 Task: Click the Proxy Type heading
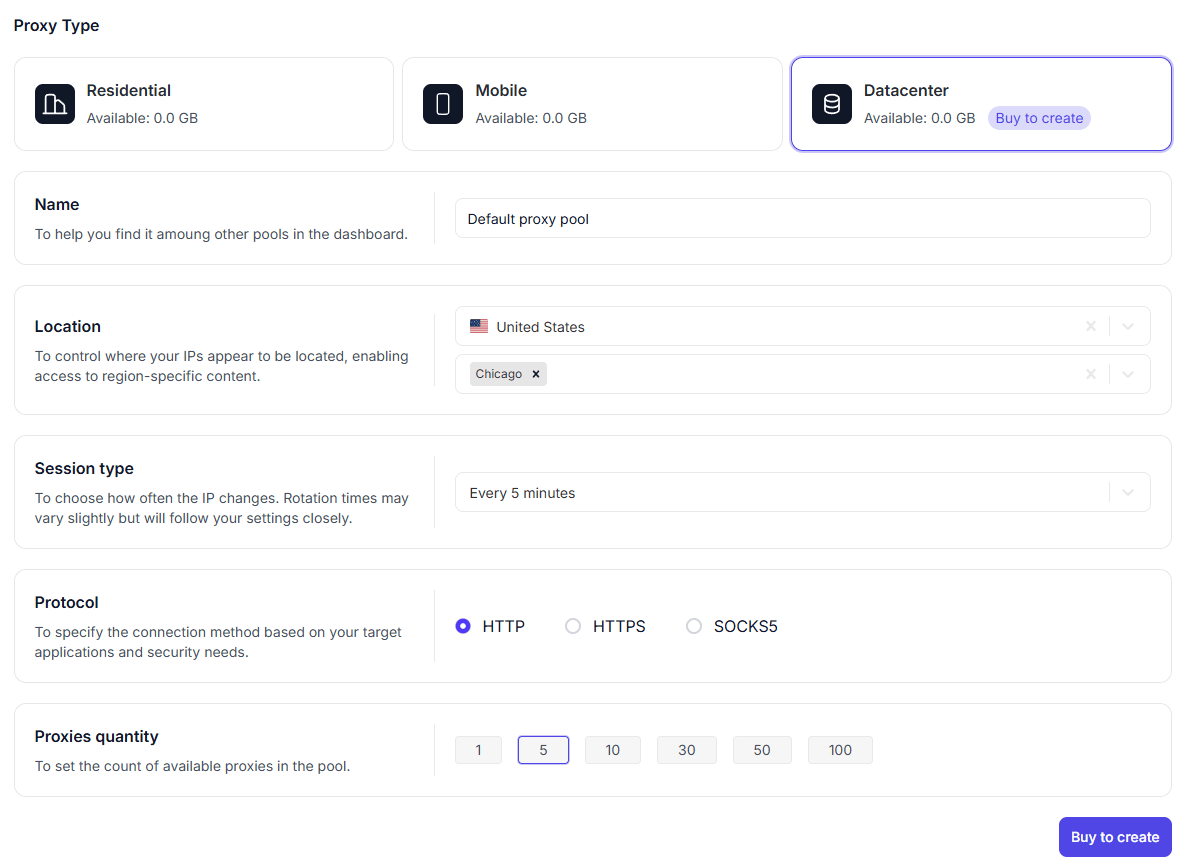coord(57,26)
